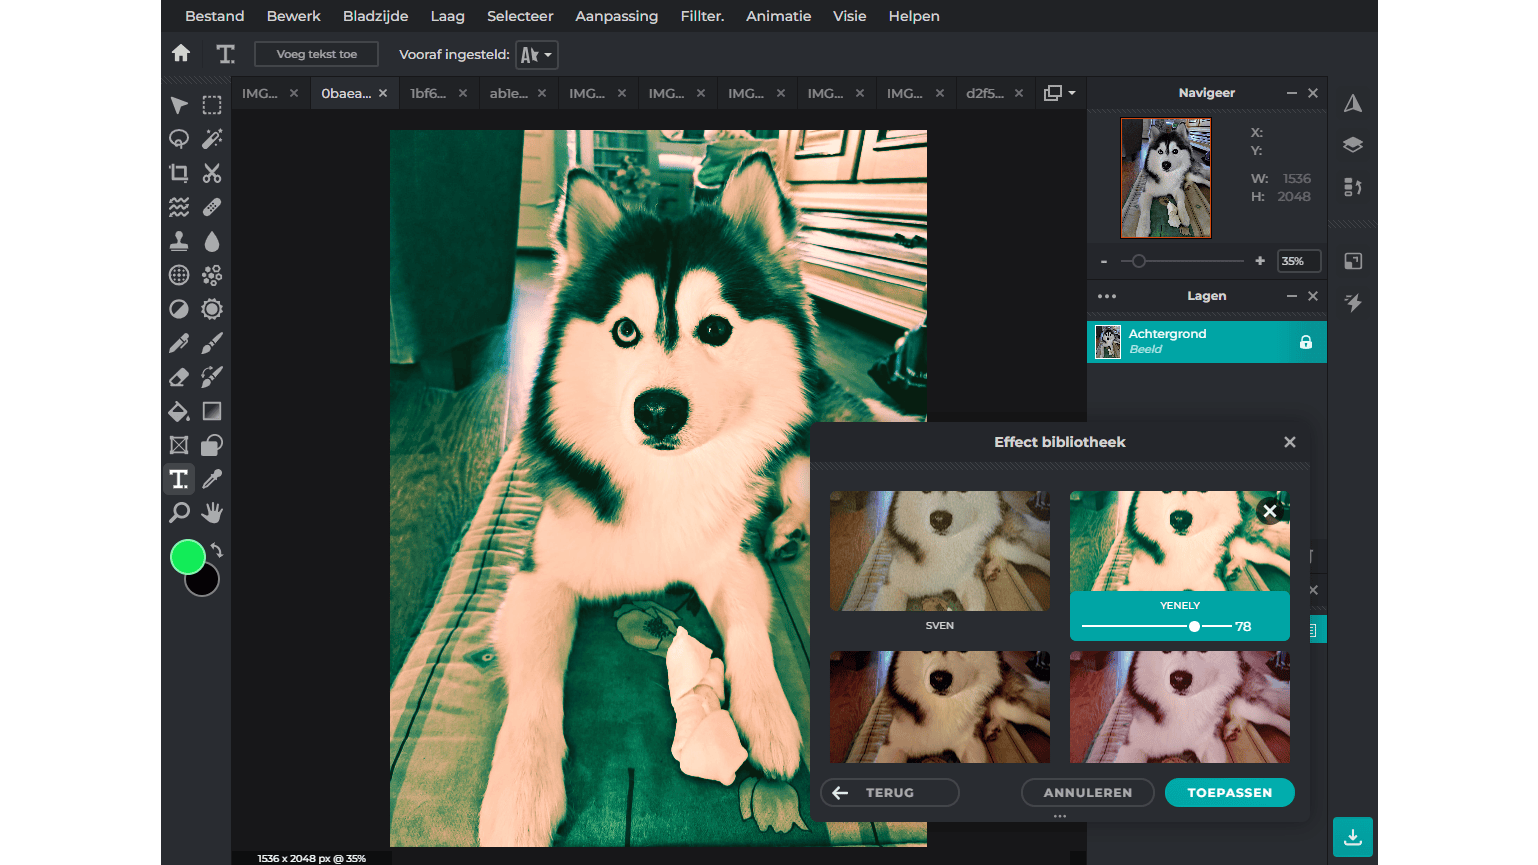This screenshot has height=865, width=1538.
Task: Open the Vooraf ingesteld font dropdown
Action: point(536,55)
